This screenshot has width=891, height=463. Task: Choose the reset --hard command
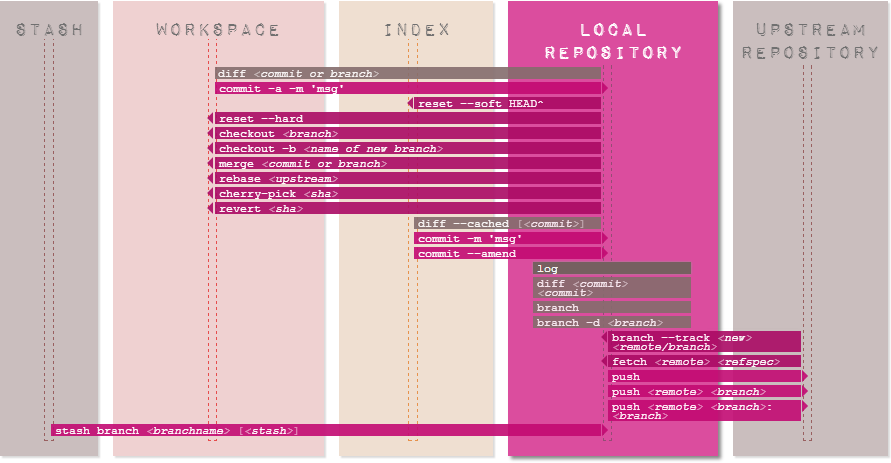(408, 119)
